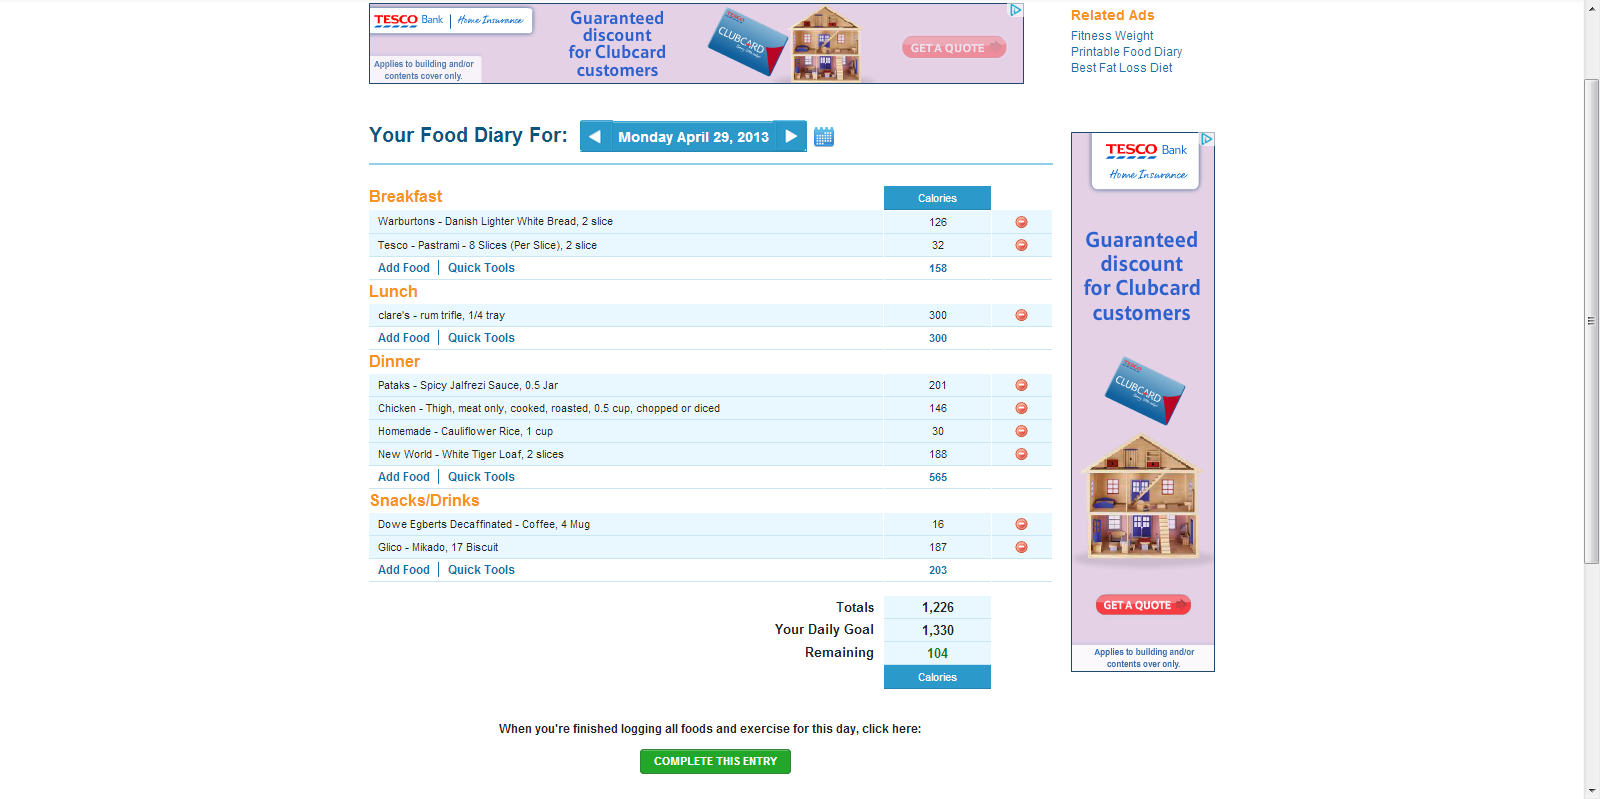Add Food under Breakfast

(x=404, y=268)
